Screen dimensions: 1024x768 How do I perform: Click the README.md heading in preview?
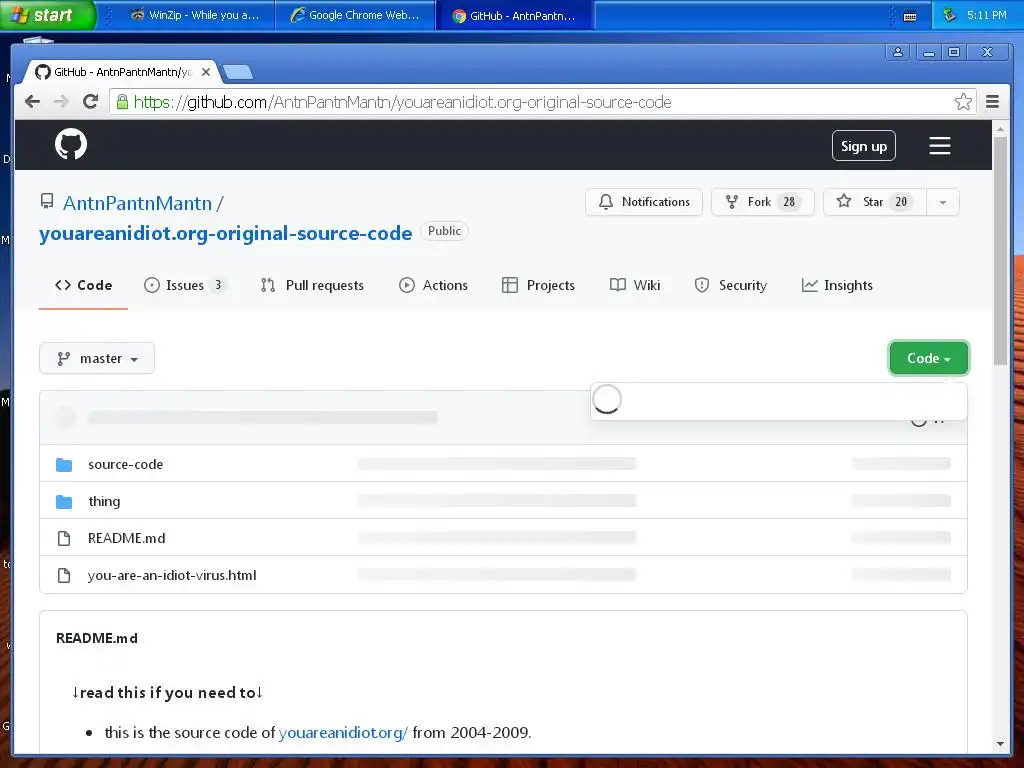(x=97, y=638)
